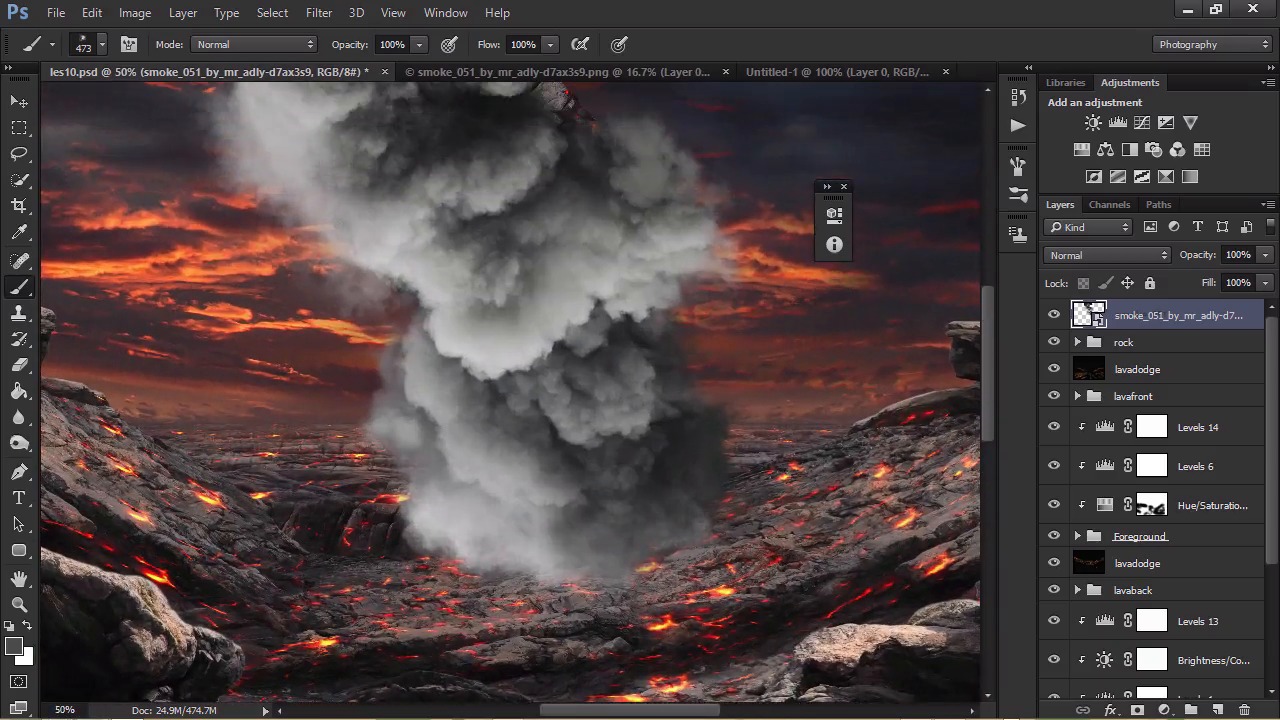Open the Photography workspace dropdown
This screenshot has height=720, width=1280.
tap(1211, 44)
